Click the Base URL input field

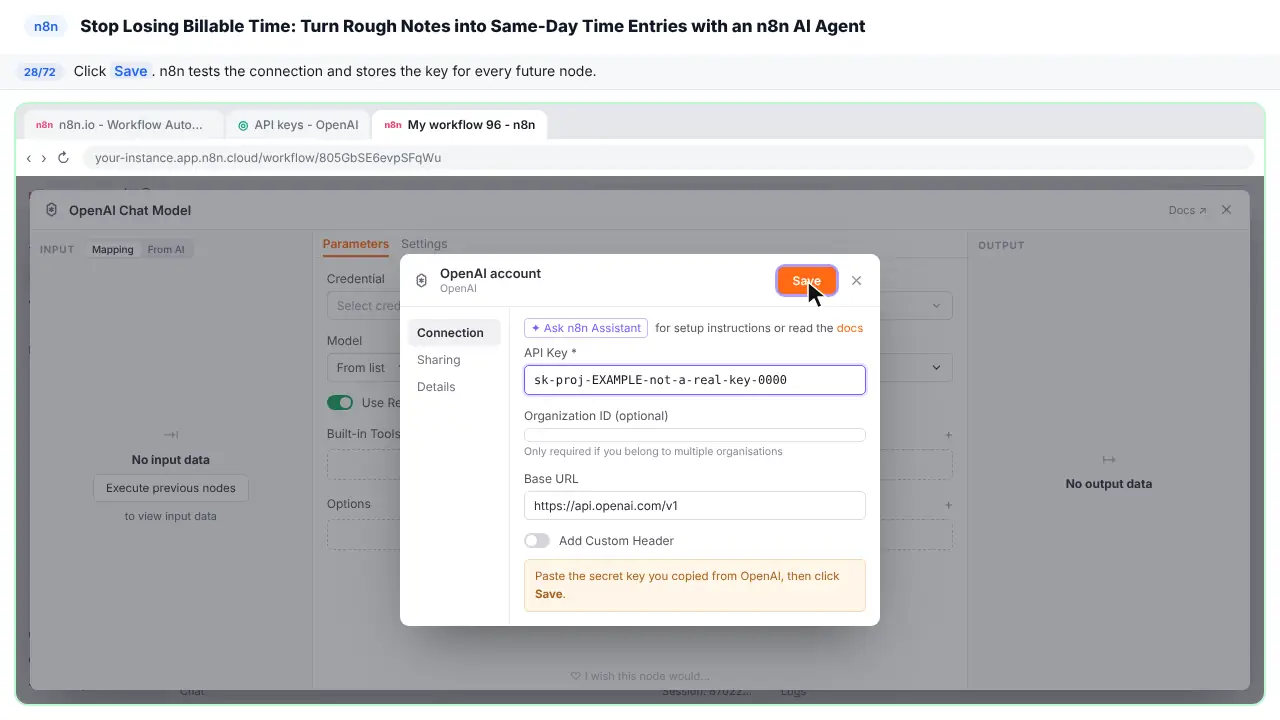pos(695,505)
